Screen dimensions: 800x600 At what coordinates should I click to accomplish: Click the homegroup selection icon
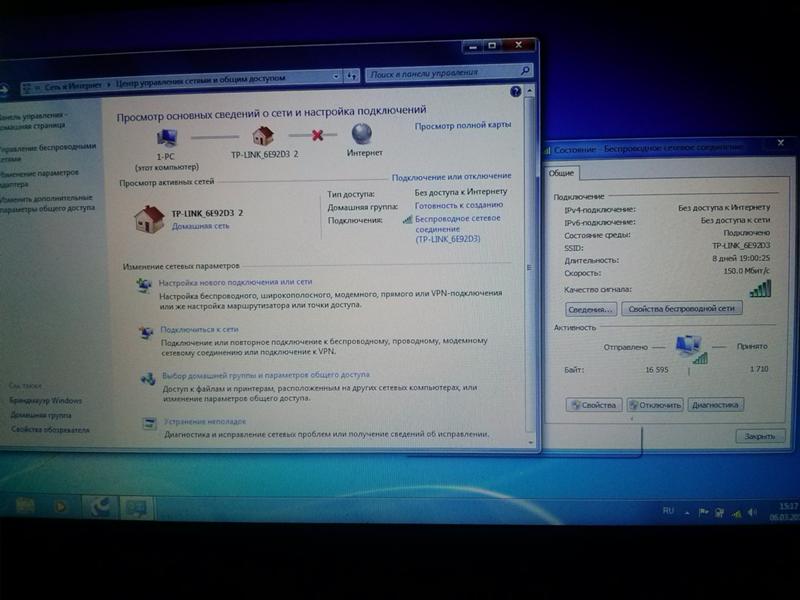click(148, 378)
